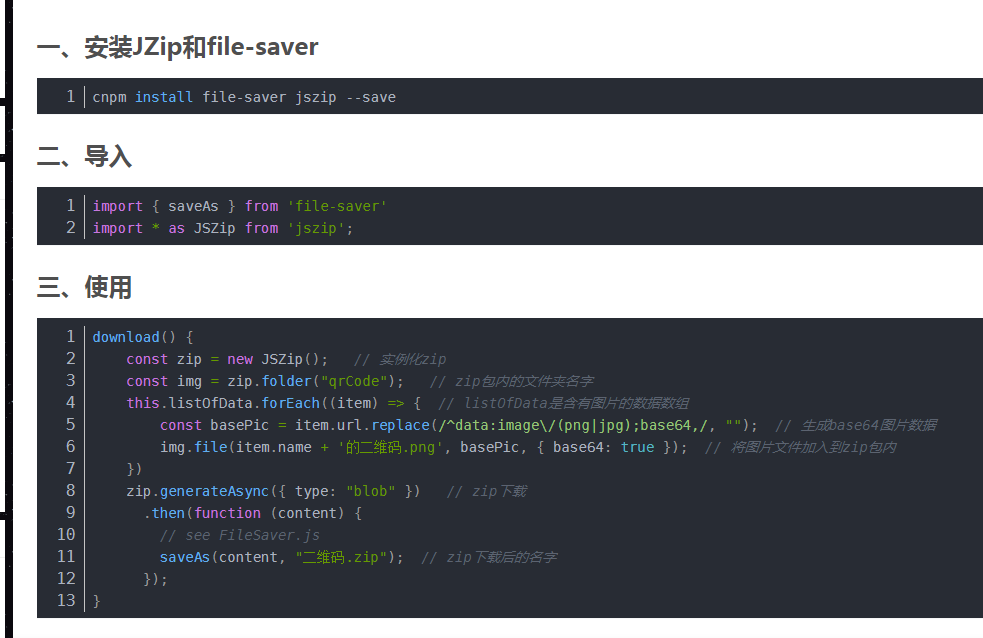Click heading 二、导入

click(x=85, y=157)
